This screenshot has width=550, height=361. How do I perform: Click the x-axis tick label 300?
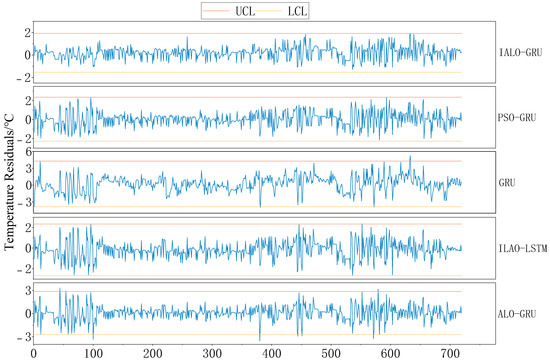pos(212,354)
